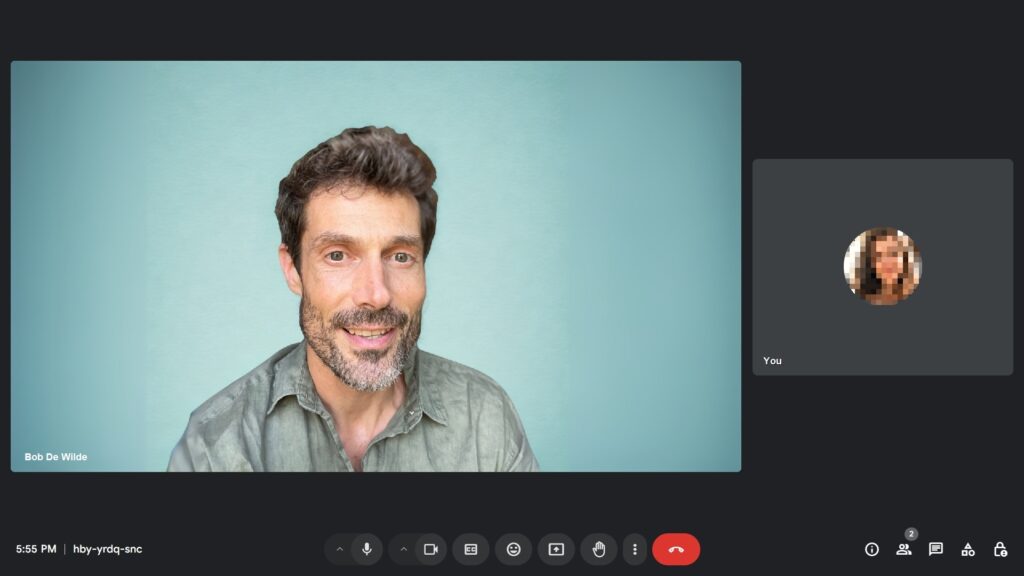Open audio settings chevron next to microphone
1024x576 pixels.
coord(339,549)
